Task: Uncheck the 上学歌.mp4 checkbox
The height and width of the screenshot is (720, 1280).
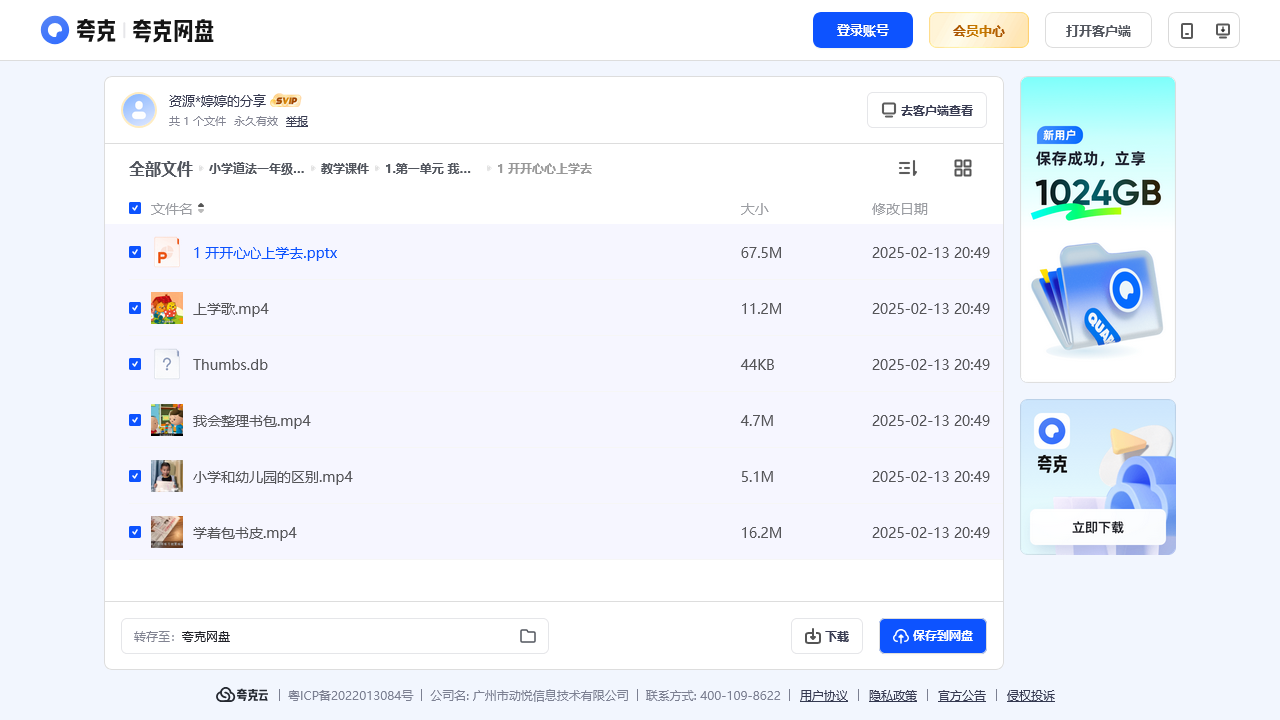Action: (x=135, y=308)
